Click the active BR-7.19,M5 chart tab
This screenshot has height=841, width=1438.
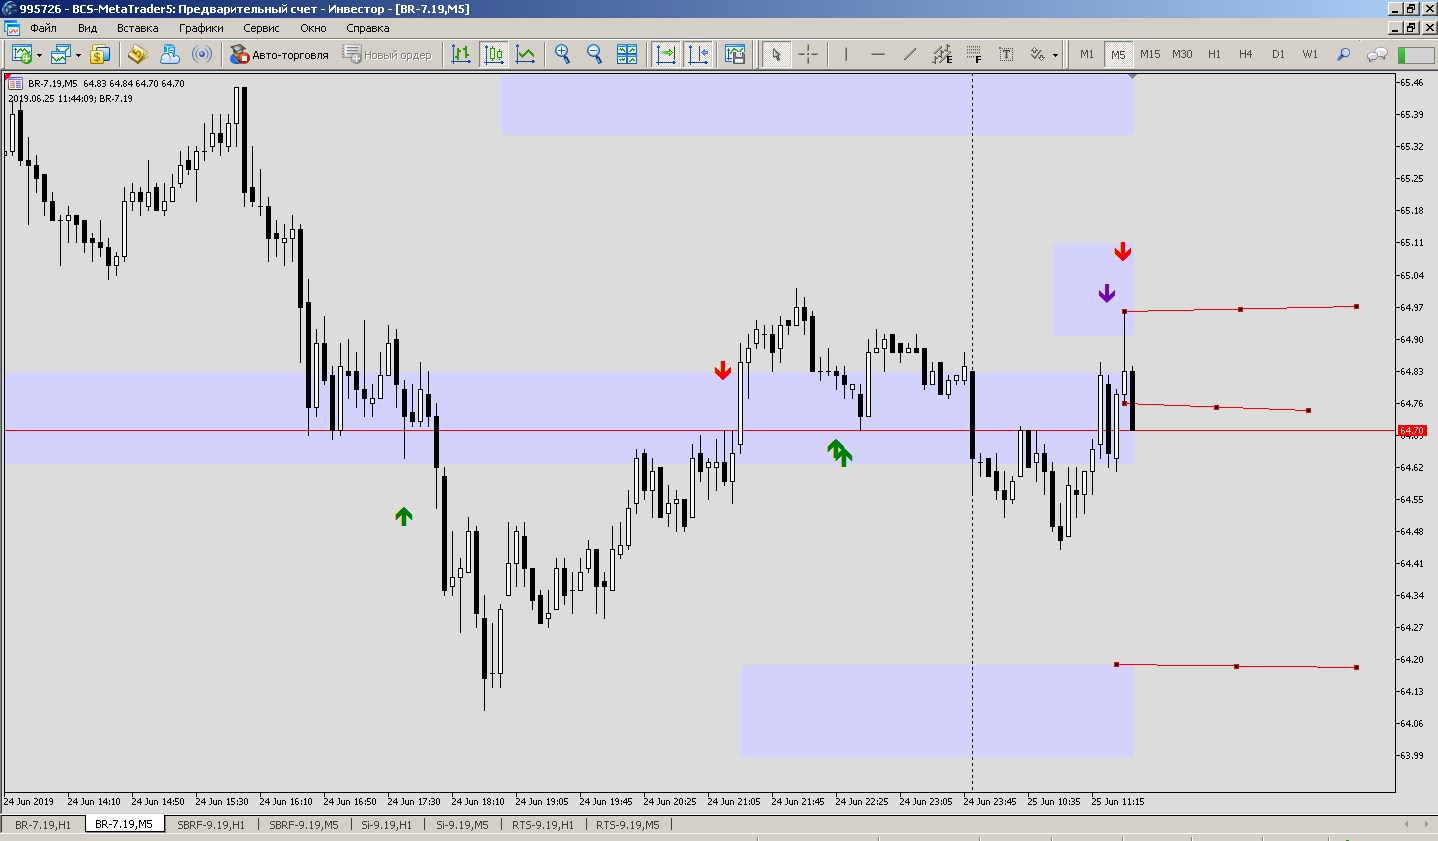(x=124, y=825)
